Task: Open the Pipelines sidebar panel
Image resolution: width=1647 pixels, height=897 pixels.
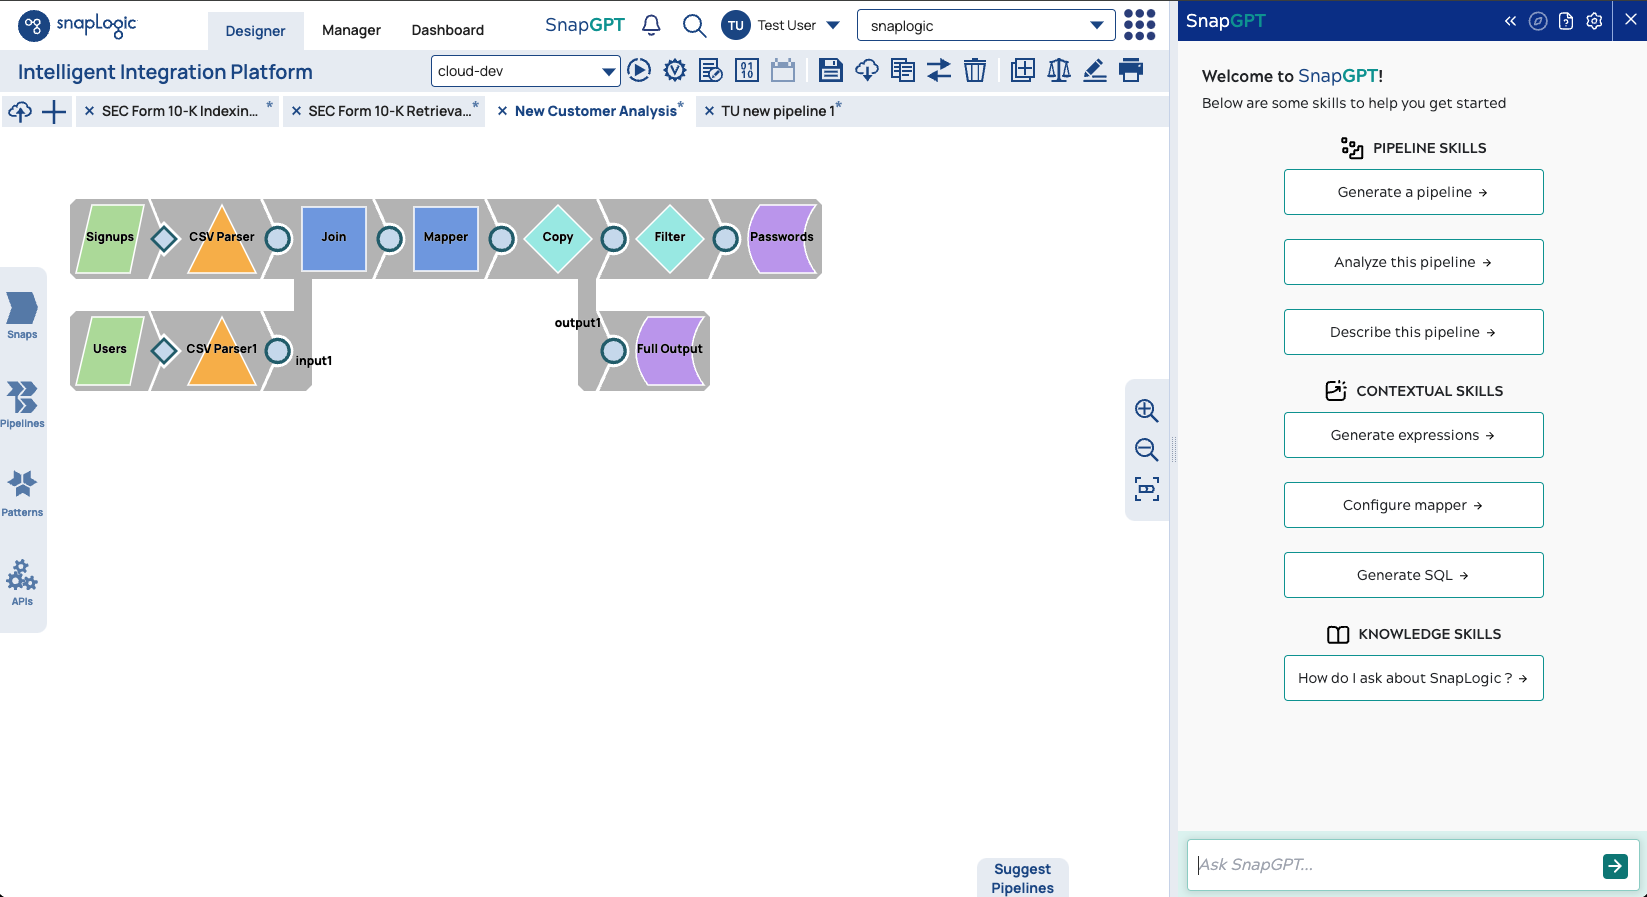Action: (22, 404)
